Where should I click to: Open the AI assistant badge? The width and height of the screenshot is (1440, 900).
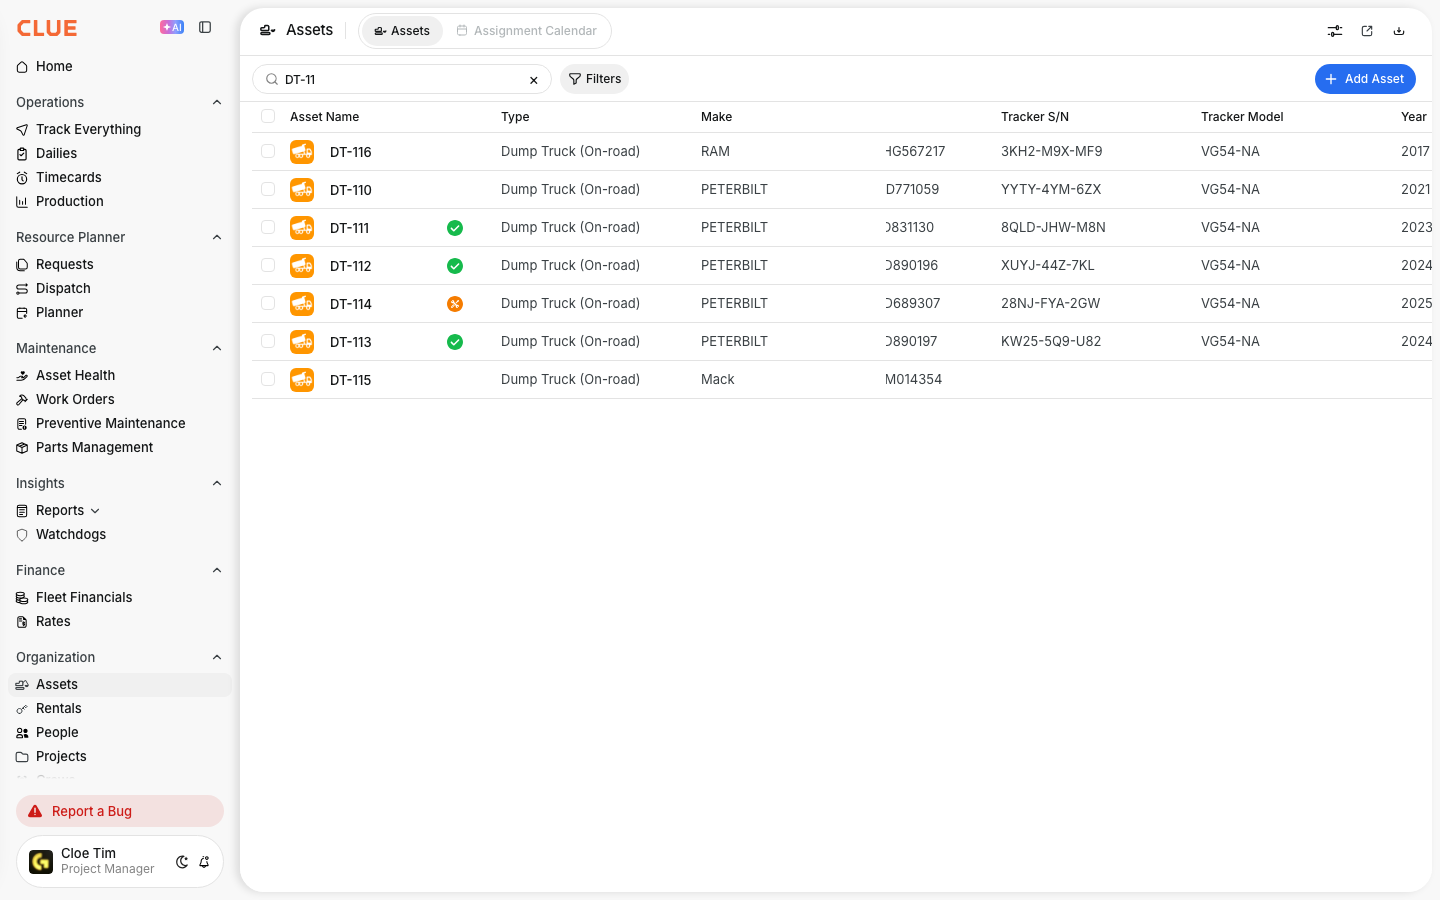172,27
